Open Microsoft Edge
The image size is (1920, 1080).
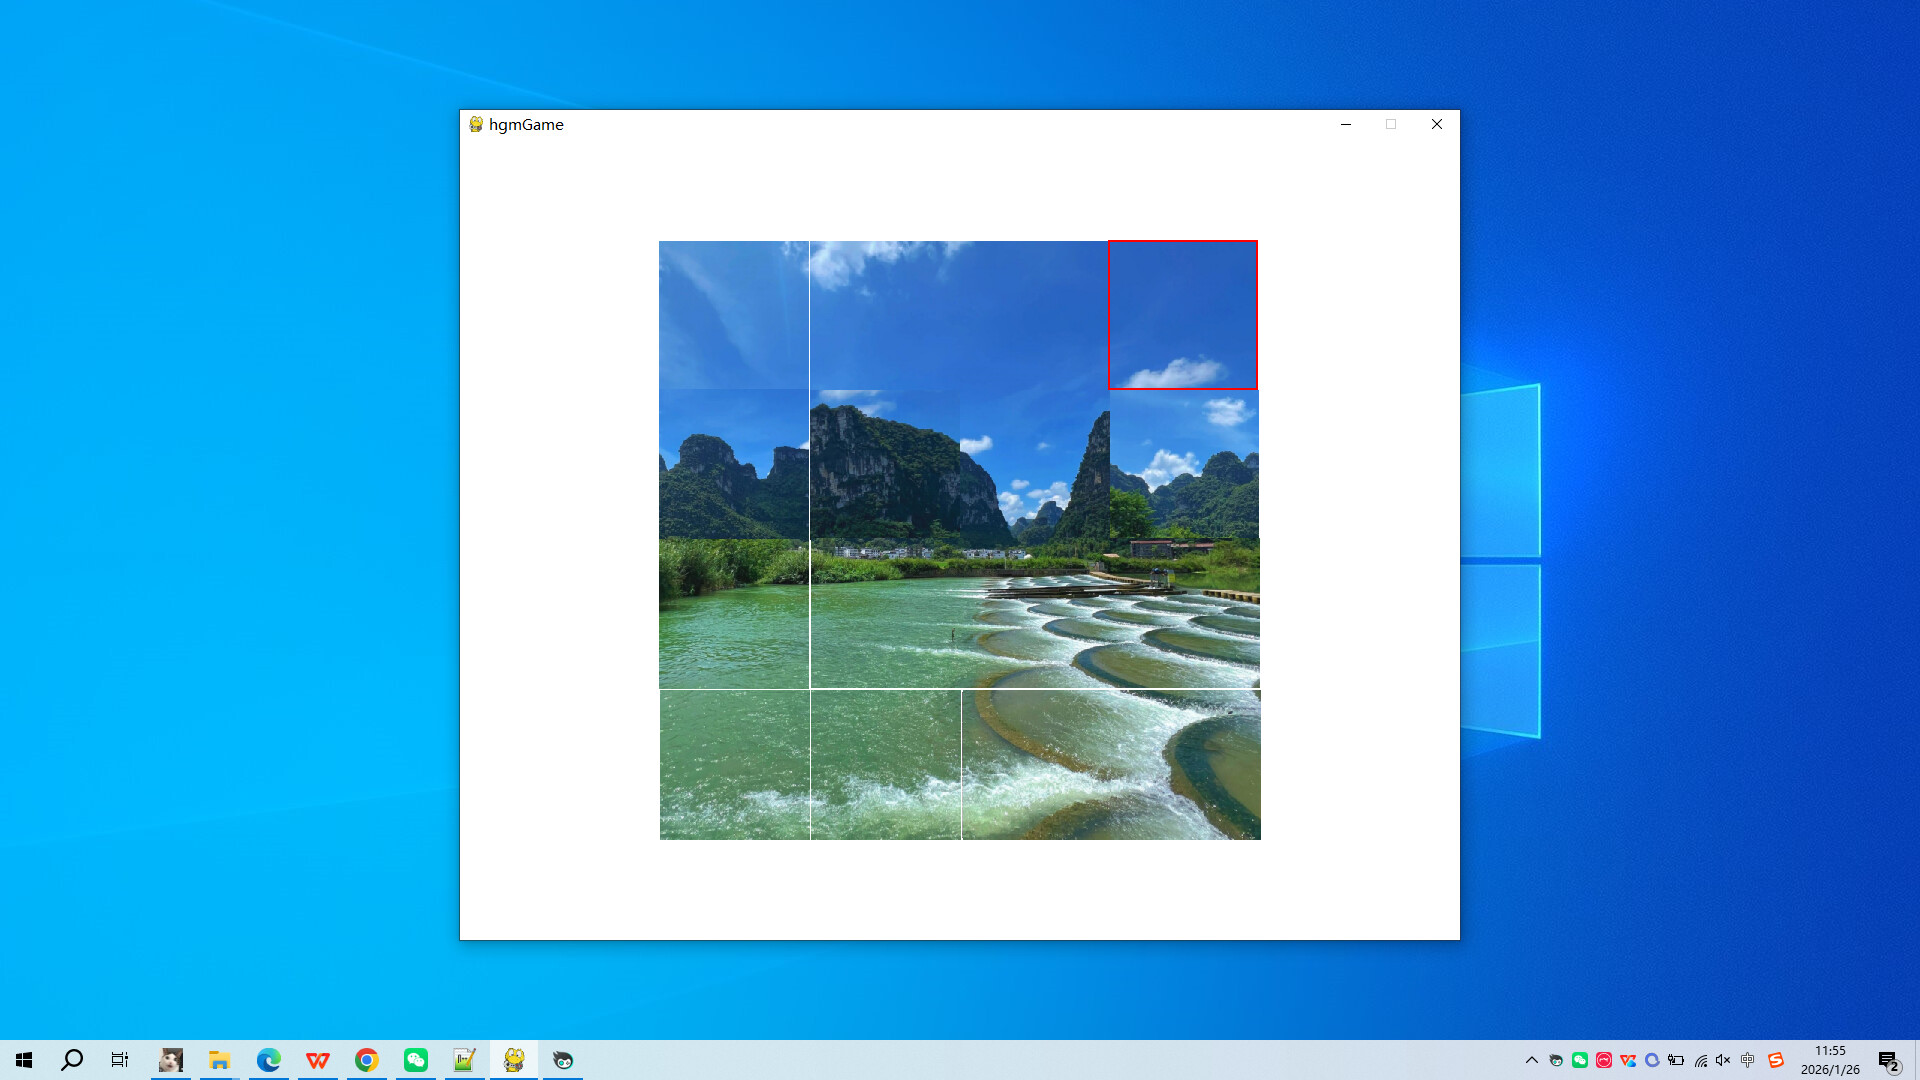[x=267, y=1059]
